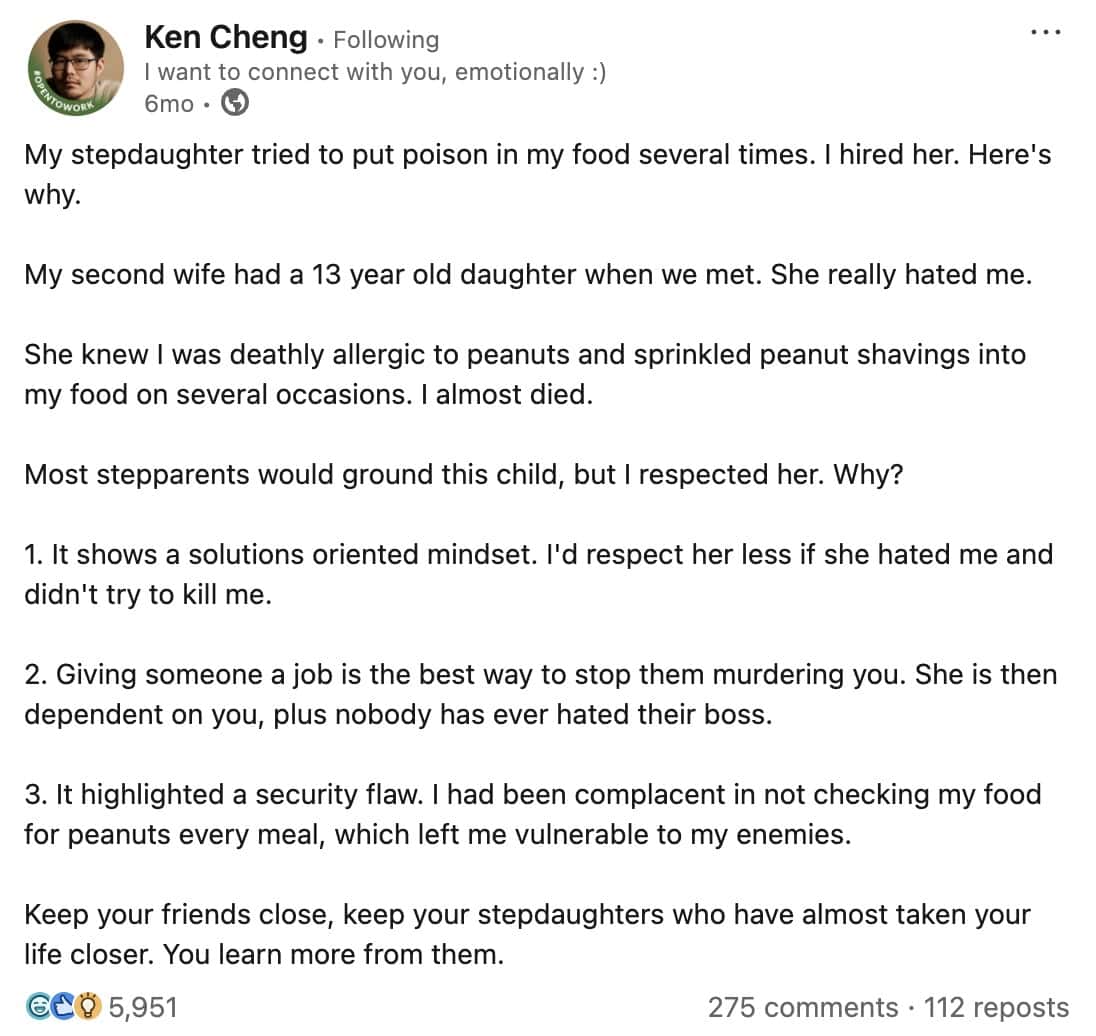
Task: Click the laughing reaction emoji icon
Action: click(x=38, y=1008)
